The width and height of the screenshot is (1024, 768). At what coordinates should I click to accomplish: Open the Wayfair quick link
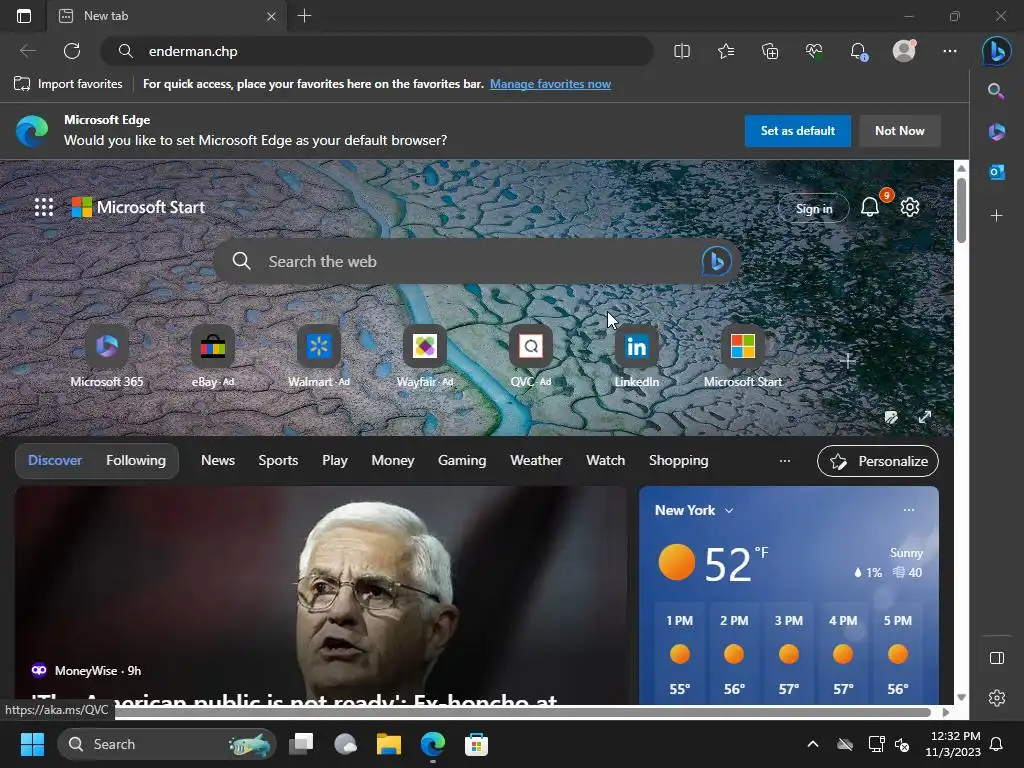424,357
